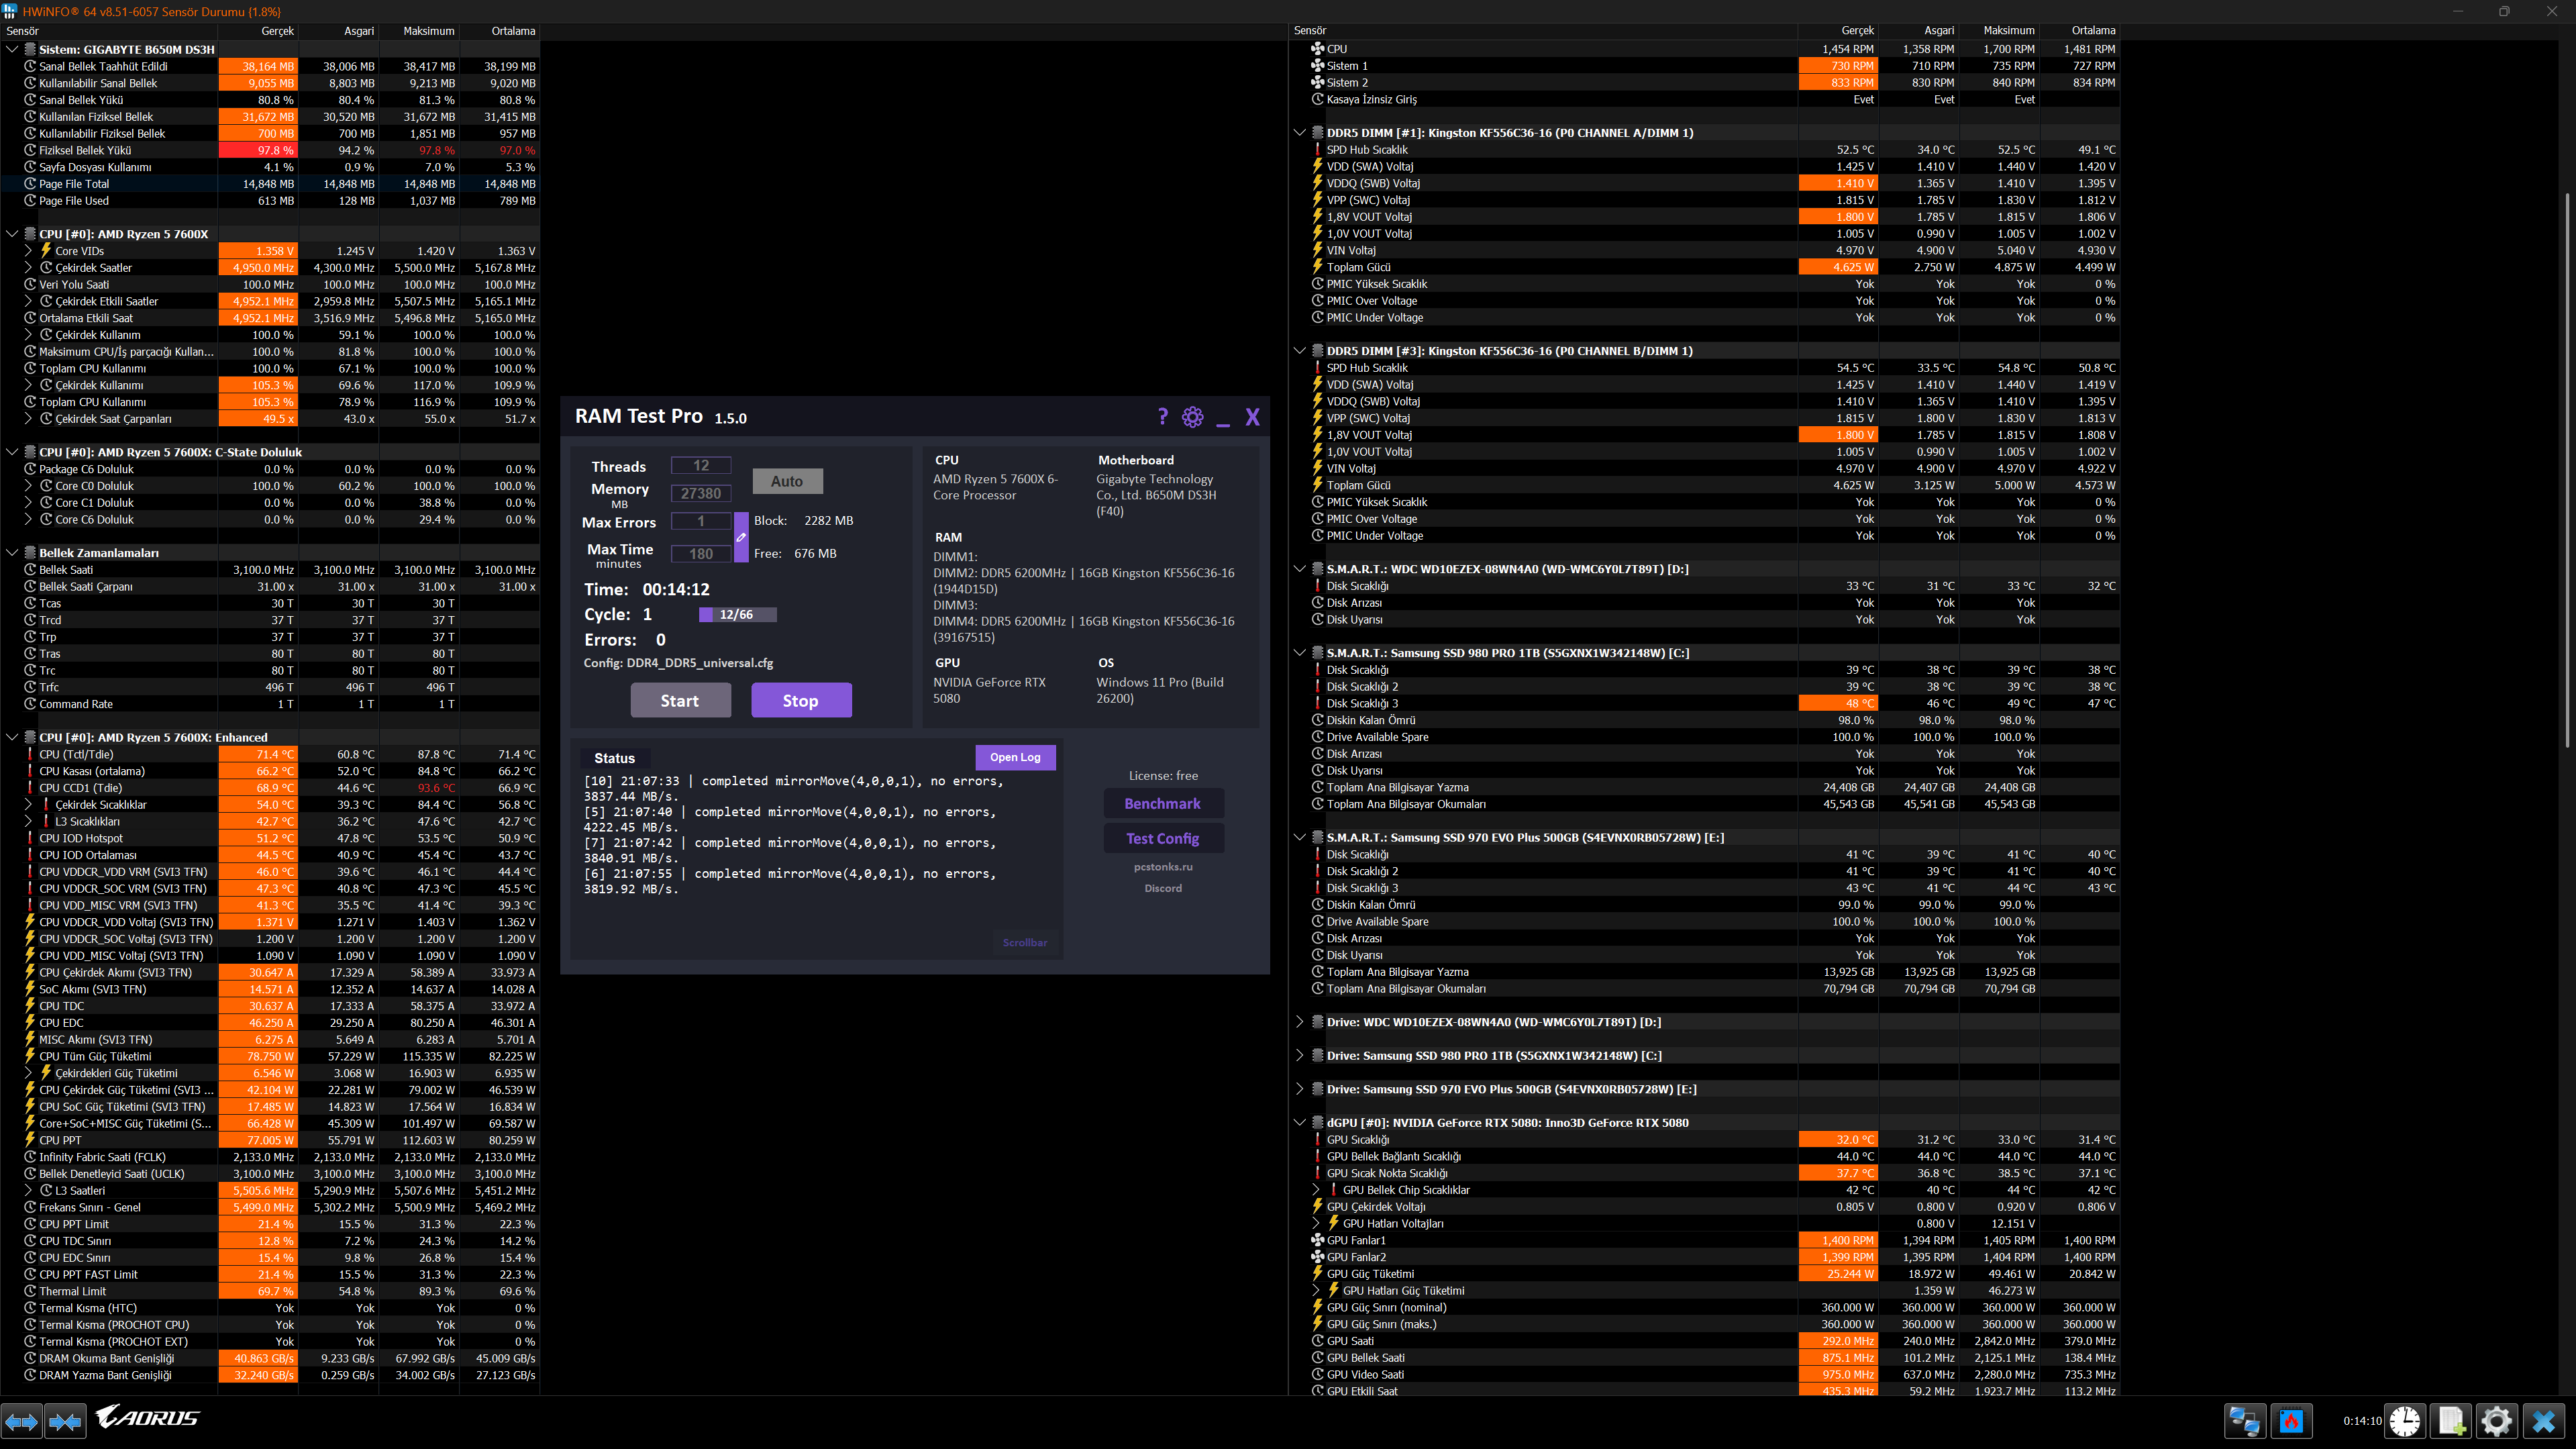Image resolution: width=2576 pixels, height=1449 pixels.
Task: Toggle the Scrollbar button in Status panel
Action: click(1025, 942)
